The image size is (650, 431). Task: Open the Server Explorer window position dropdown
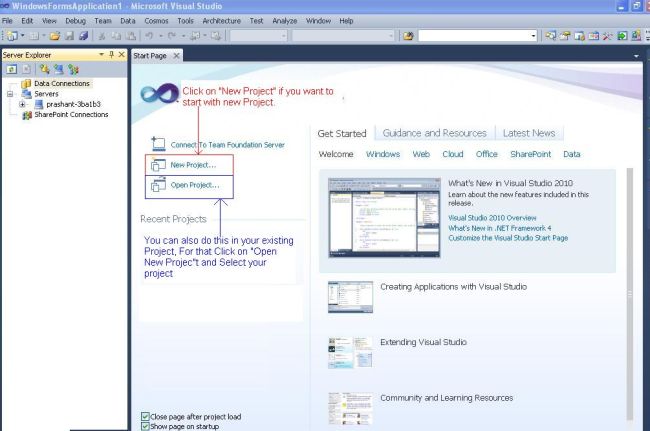[x=101, y=54]
